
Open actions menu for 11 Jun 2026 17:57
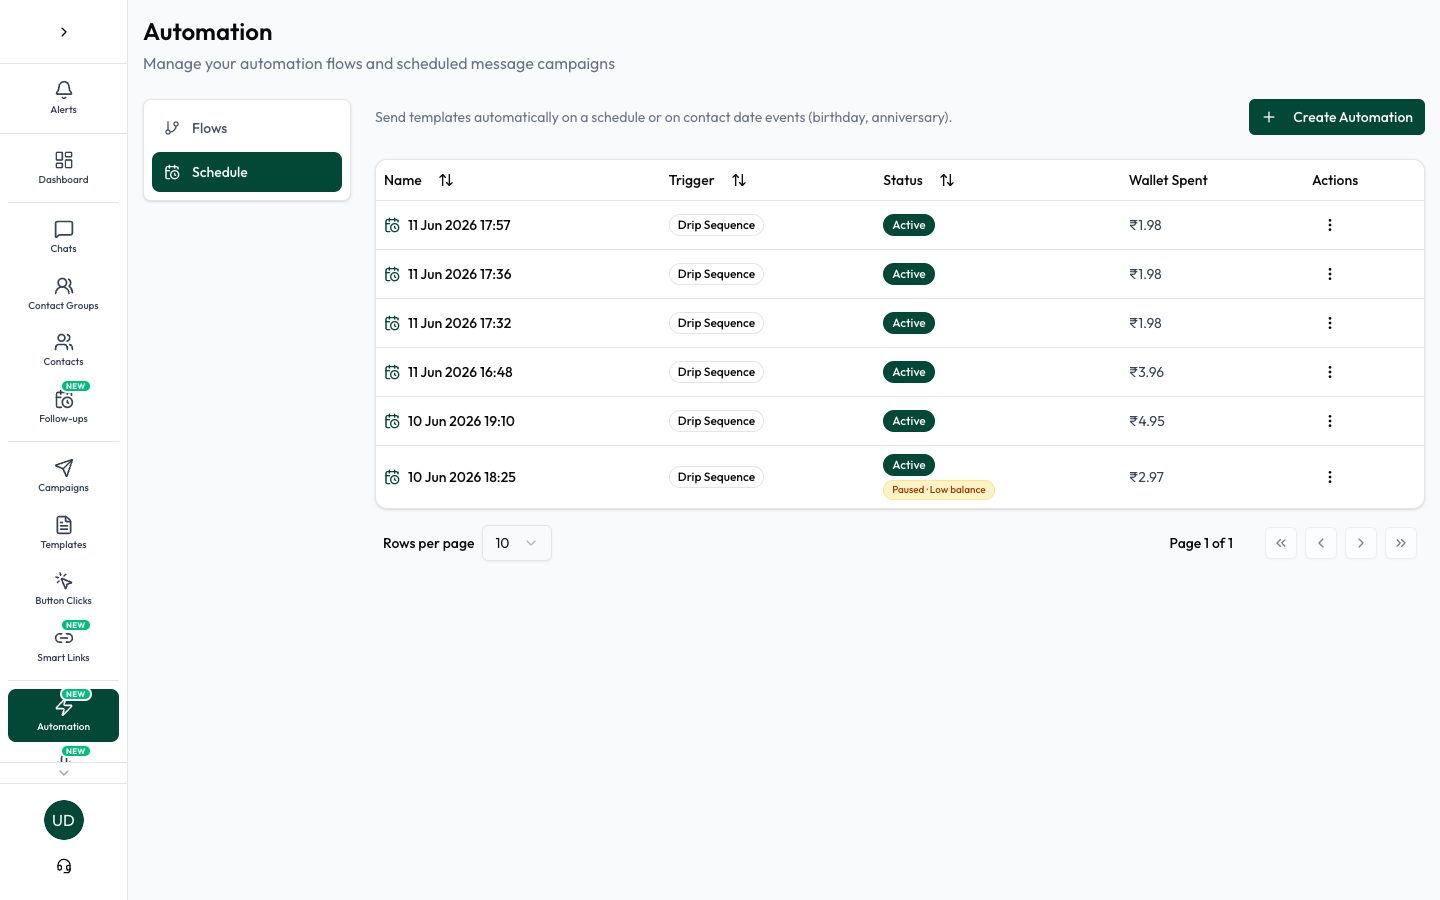coord(1330,225)
